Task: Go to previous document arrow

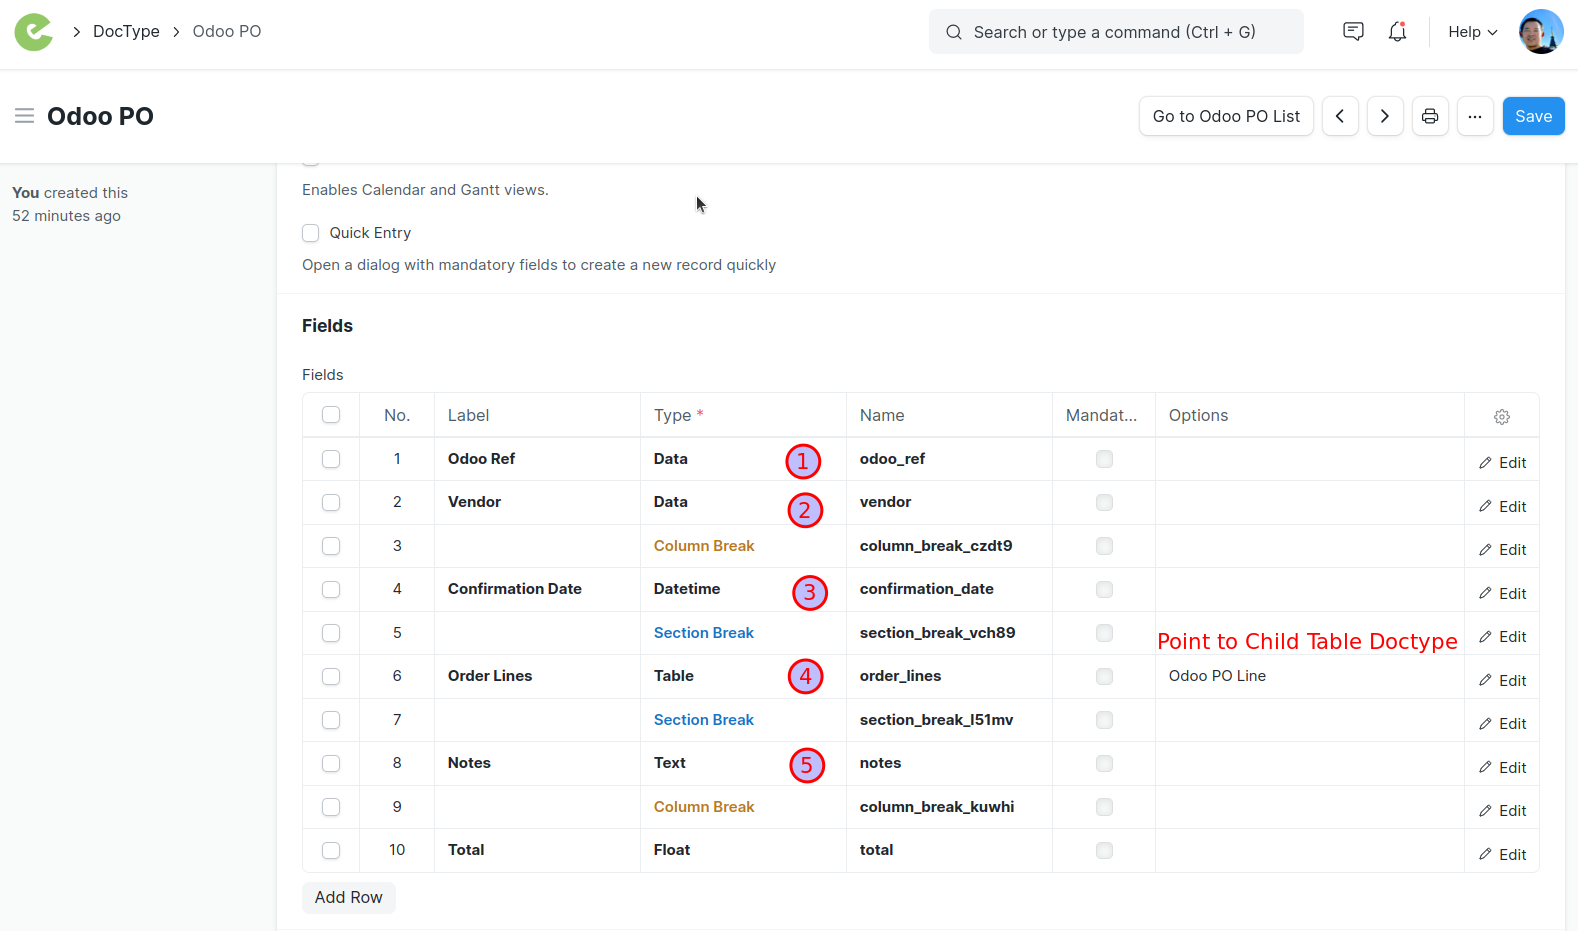Action: tap(1340, 116)
